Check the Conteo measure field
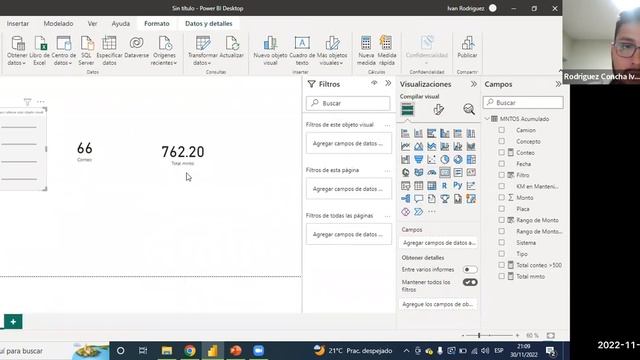 [501, 152]
